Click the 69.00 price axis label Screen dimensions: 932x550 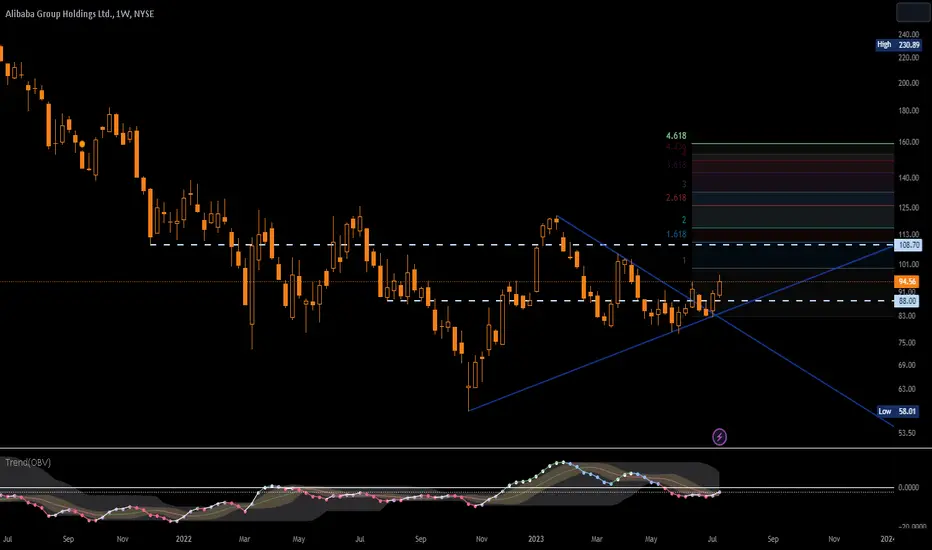click(907, 365)
